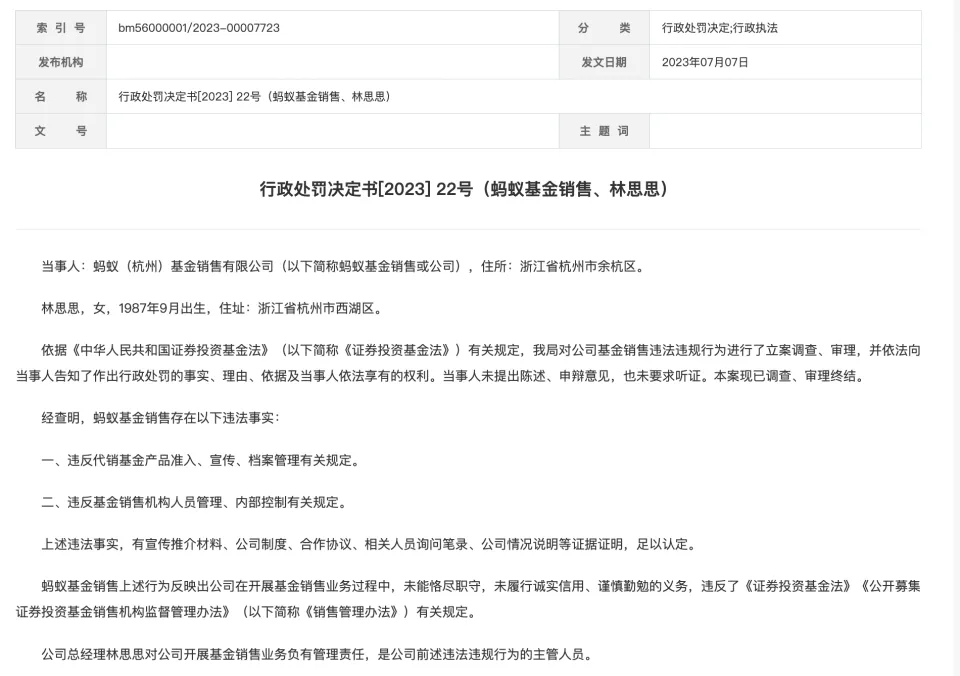
Task: Click item 二 about 人员管理、内部控制
Action: 193,502
